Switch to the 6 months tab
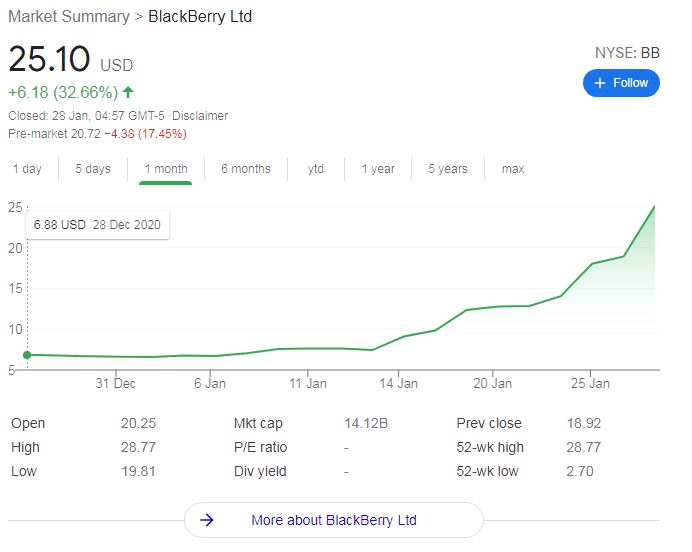The height and width of the screenshot is (552, 692). (246, 169)
